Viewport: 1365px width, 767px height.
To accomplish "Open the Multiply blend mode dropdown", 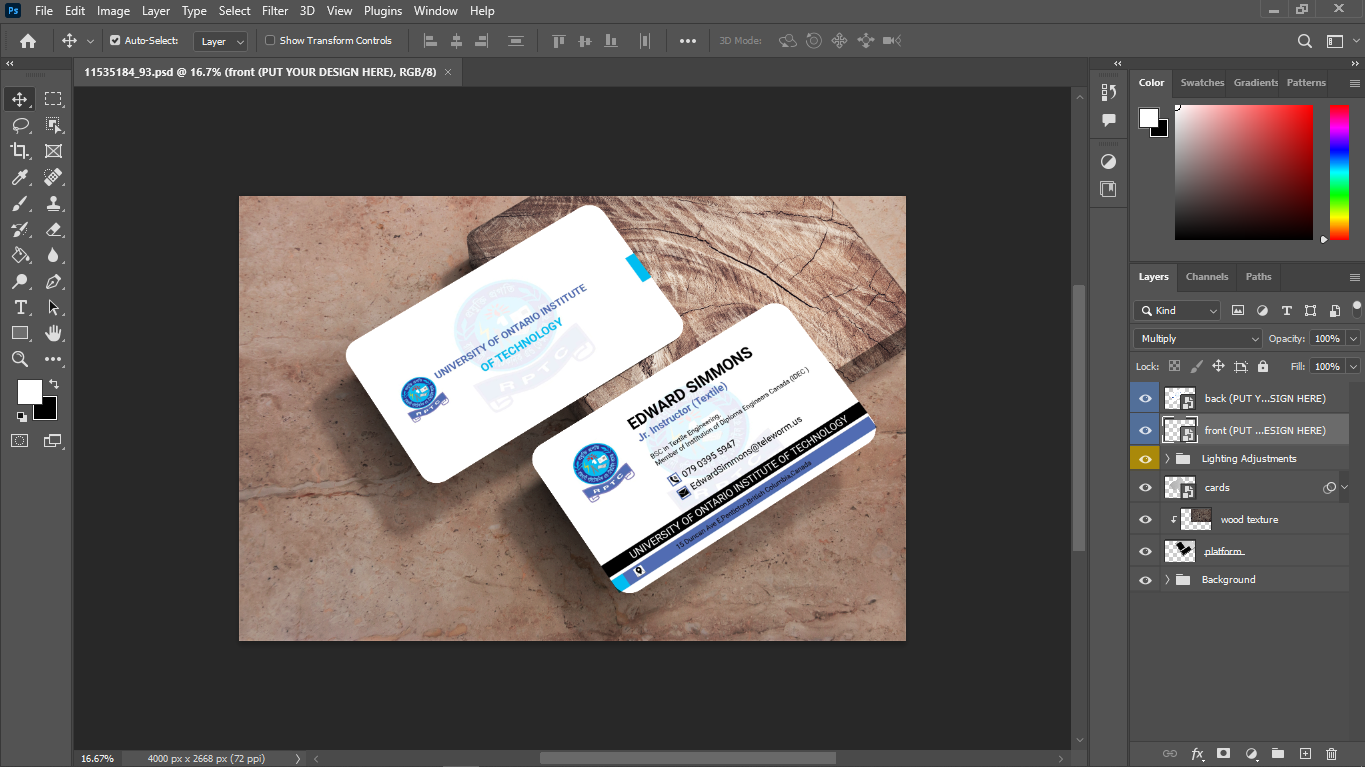I will 1198,339.
